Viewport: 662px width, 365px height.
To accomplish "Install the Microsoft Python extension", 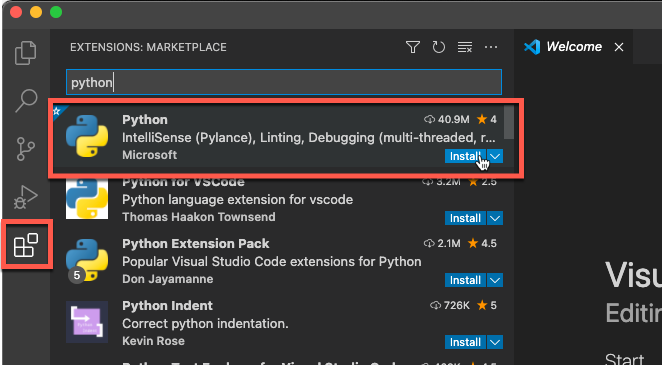I will [x=465, y=157].
